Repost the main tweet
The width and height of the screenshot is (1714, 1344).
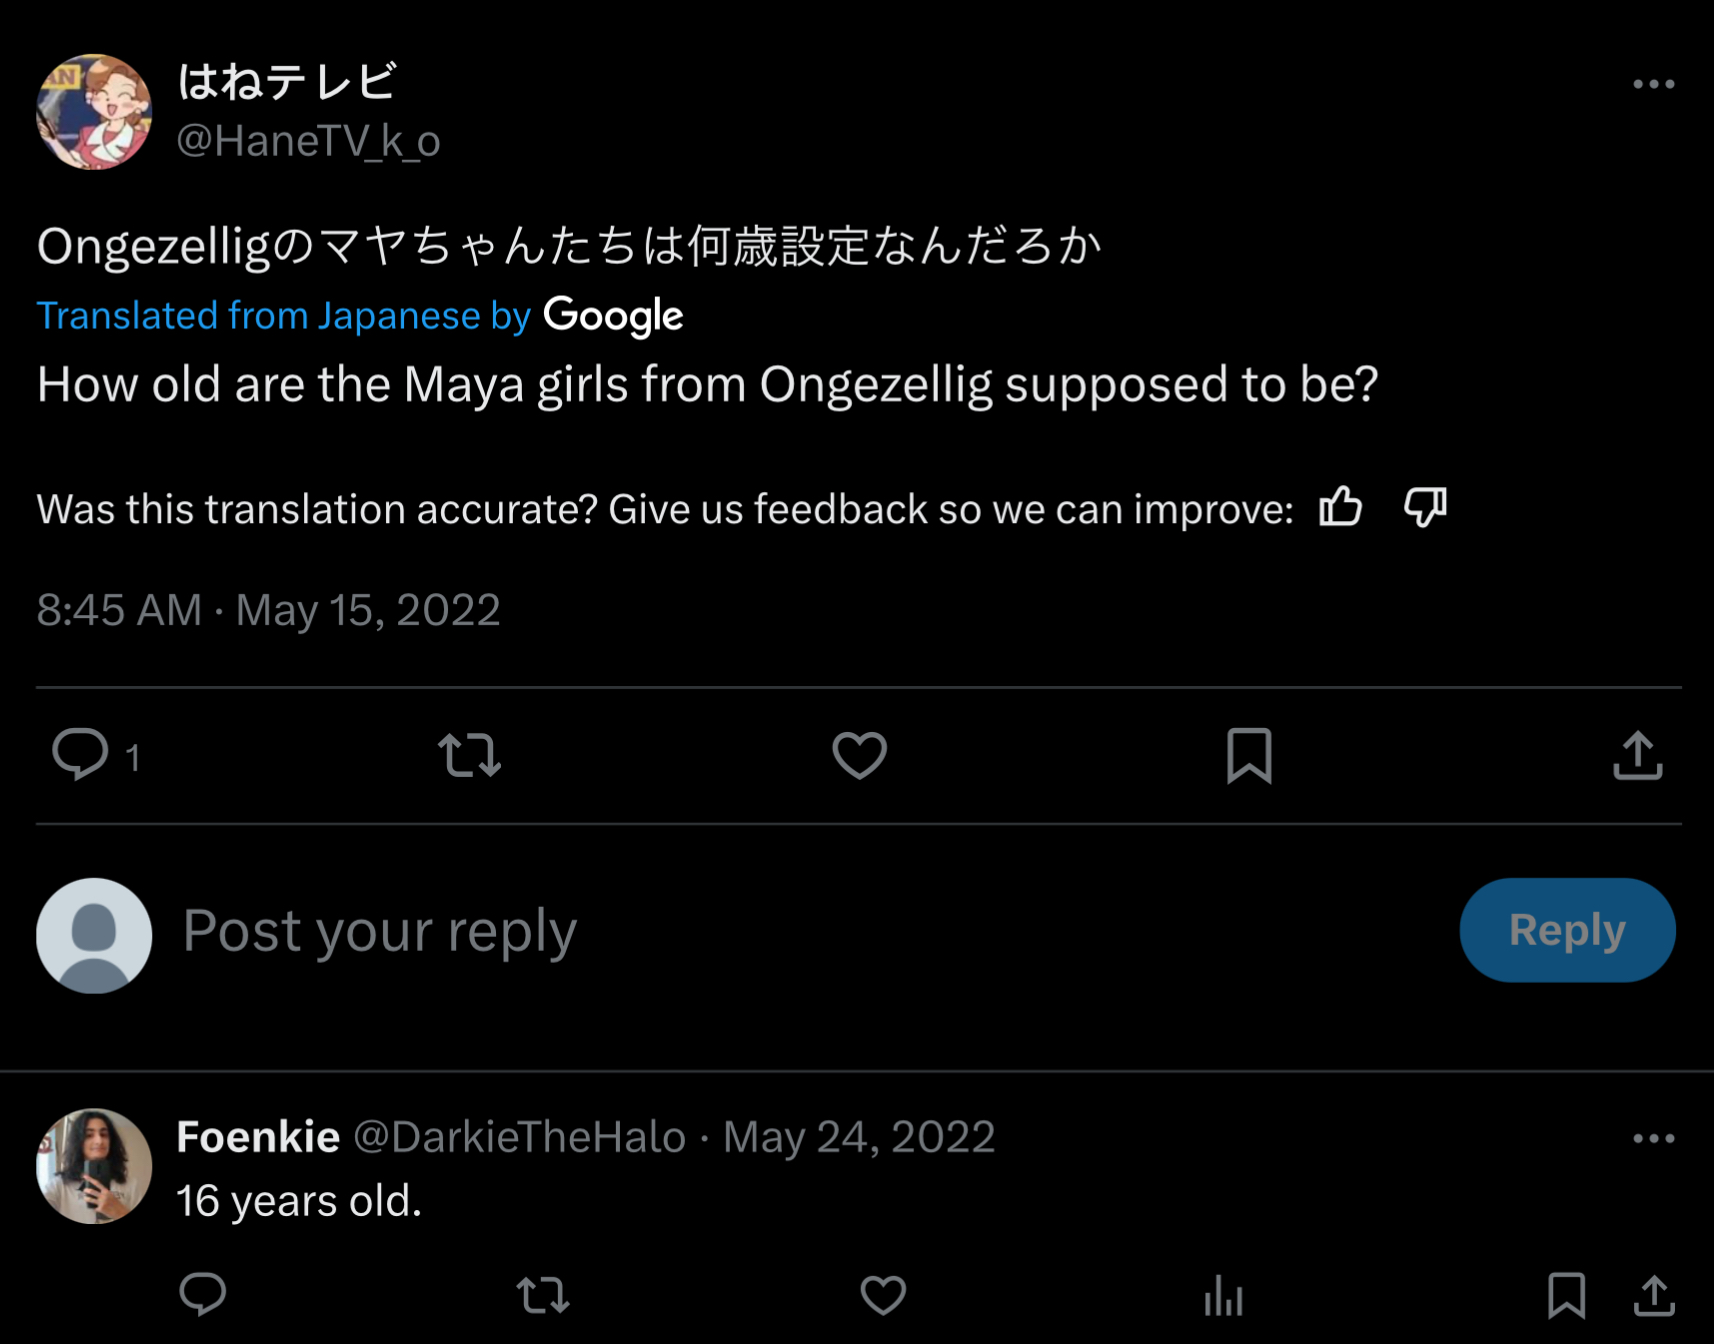pyautogui.click(x=469, y=755)
